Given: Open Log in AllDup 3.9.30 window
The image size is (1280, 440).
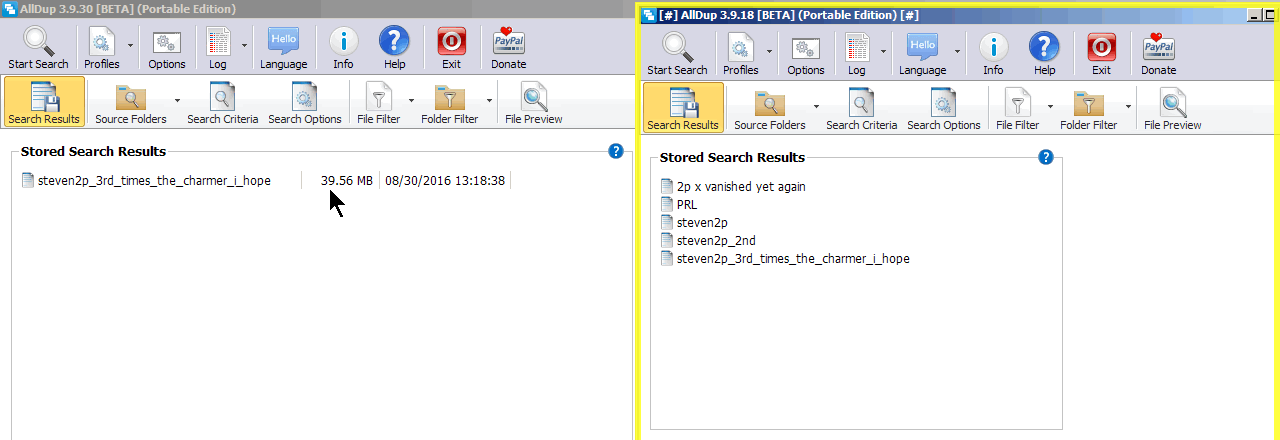Looking at the screenshot, I should pyautogui.click(x=217, y=48).
